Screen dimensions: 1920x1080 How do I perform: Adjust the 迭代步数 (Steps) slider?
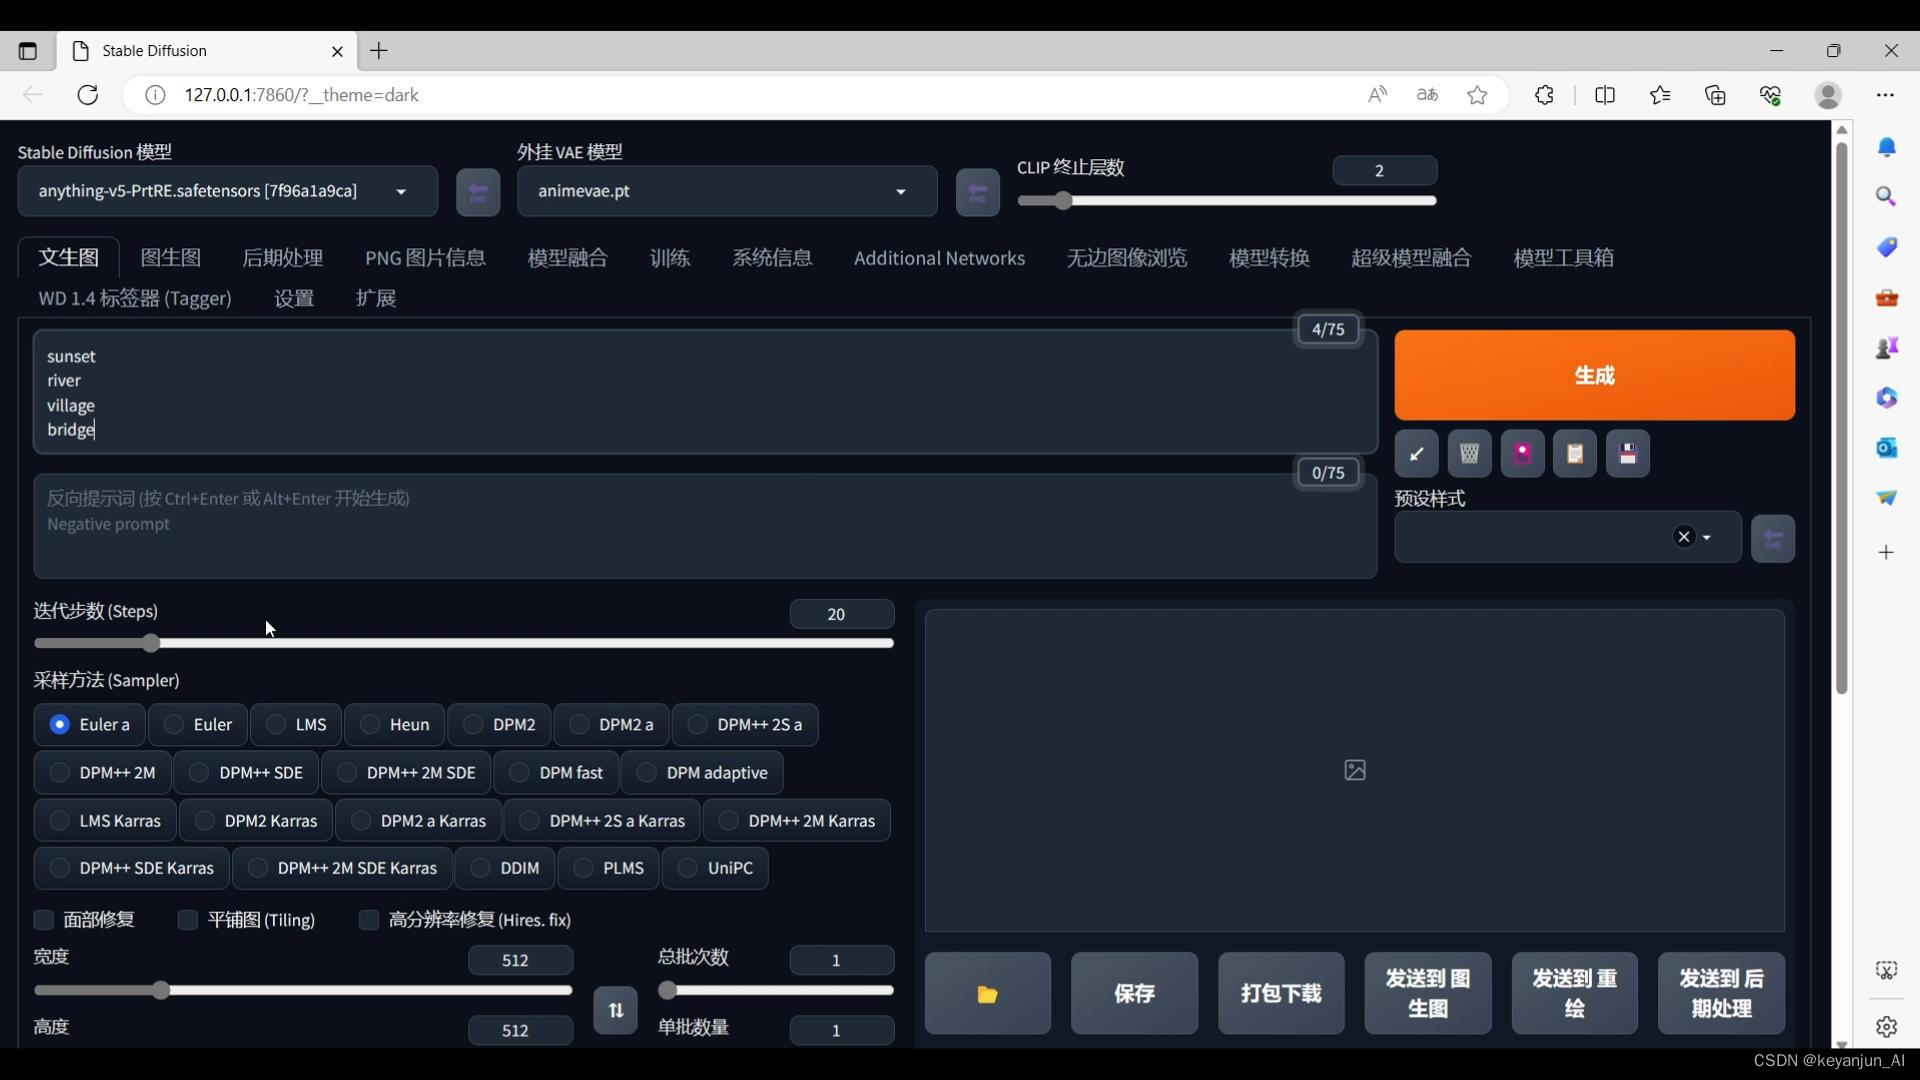coord(464,643)
